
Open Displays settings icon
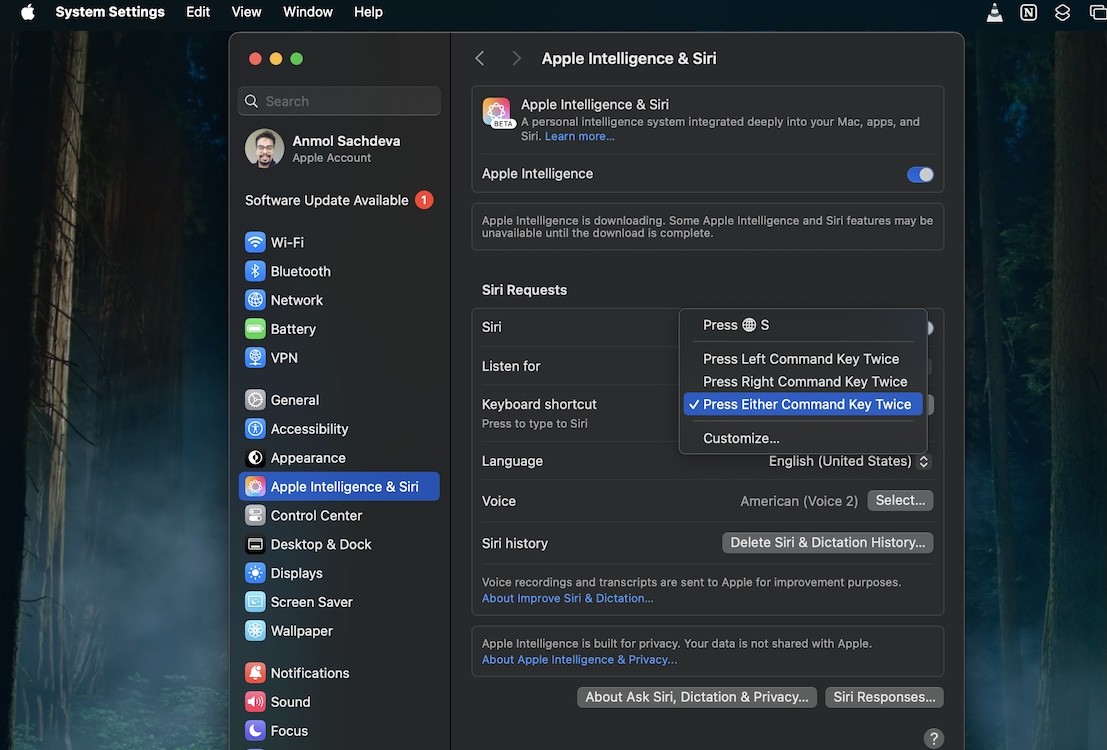click(x=255, y=573)
